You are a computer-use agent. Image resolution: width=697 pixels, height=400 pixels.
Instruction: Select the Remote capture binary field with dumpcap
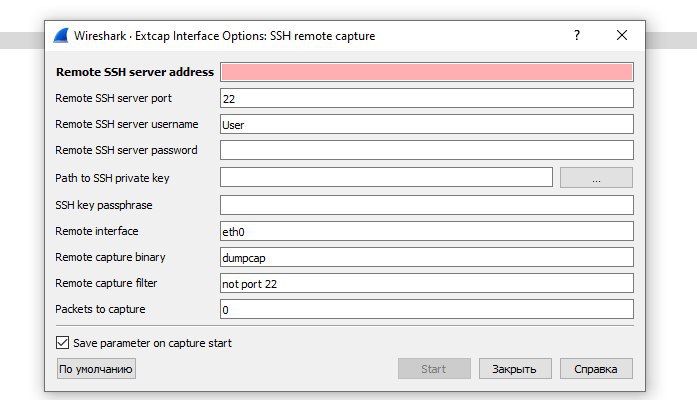(427, 257)
